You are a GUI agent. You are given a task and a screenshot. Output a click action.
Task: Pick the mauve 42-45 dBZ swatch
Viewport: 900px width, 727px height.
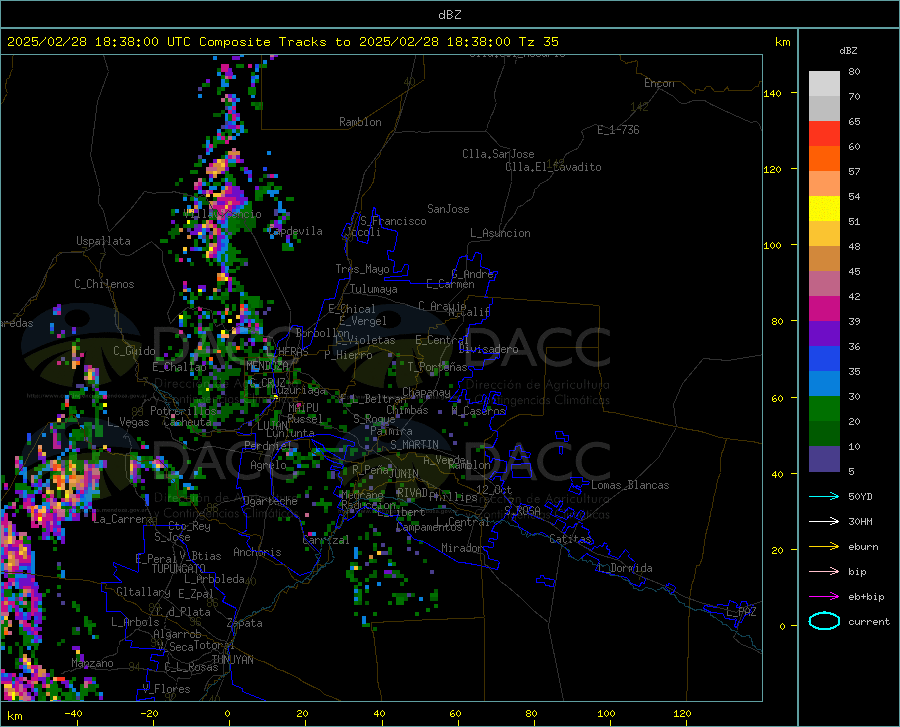point(824,284)
